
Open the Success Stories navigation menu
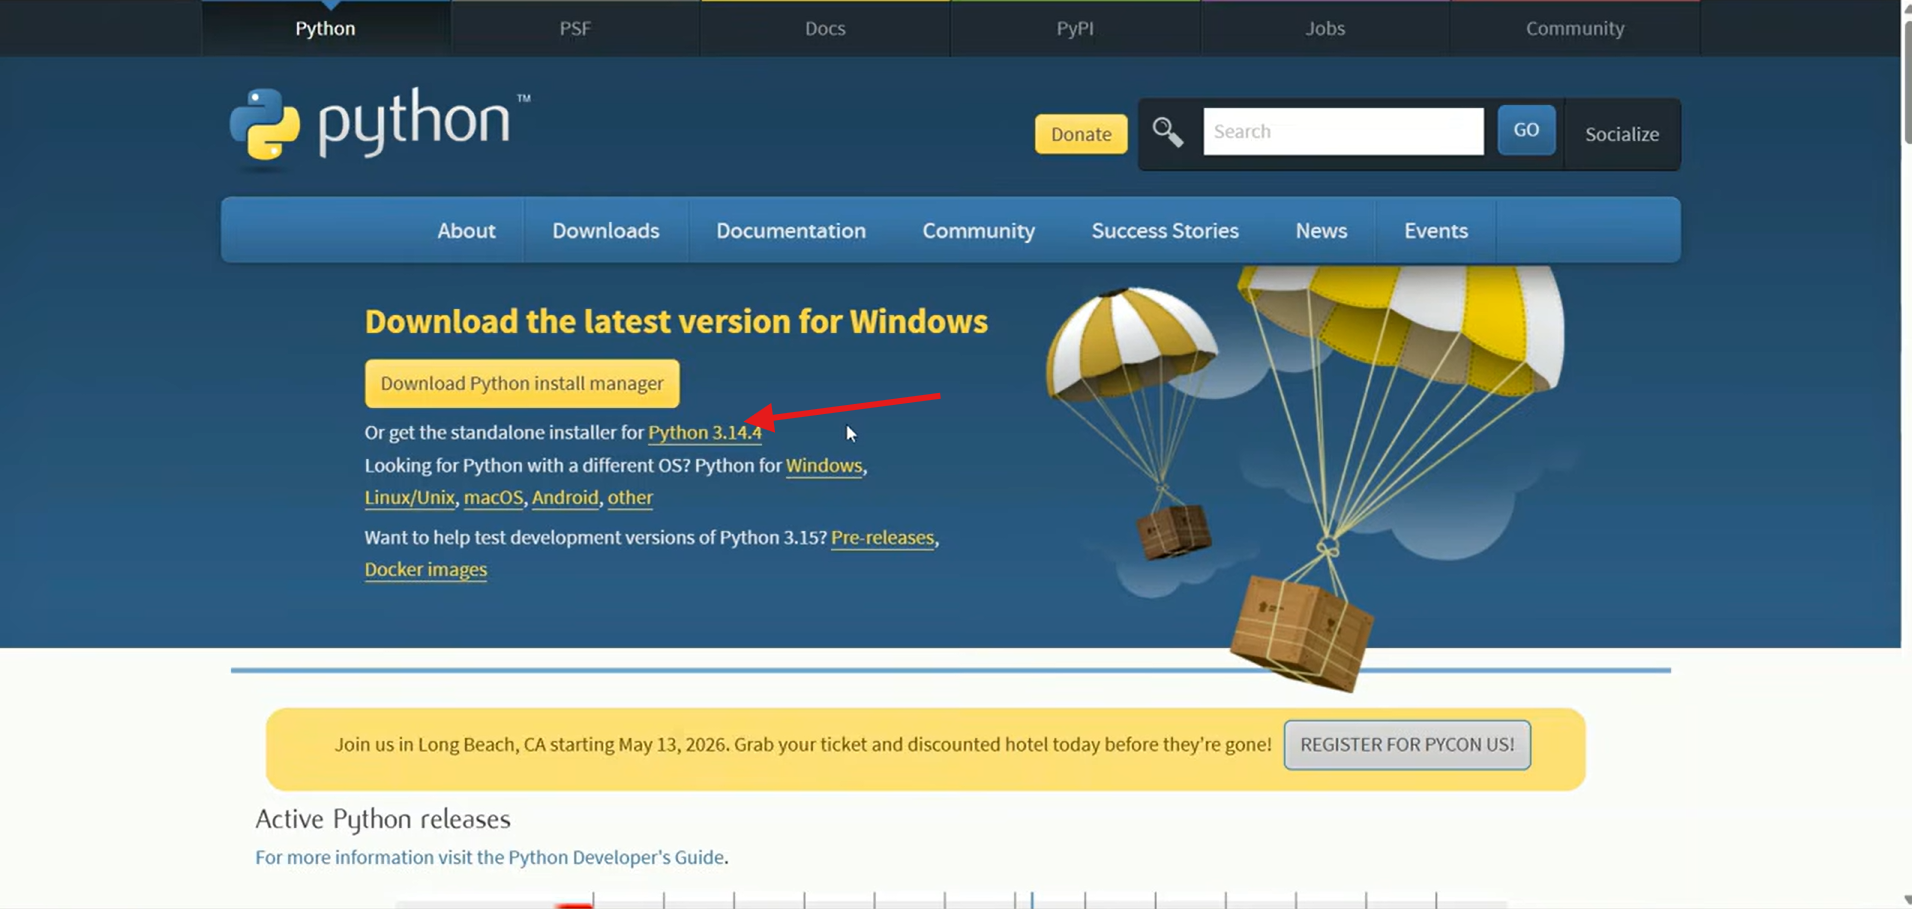tap(1165, 230)
